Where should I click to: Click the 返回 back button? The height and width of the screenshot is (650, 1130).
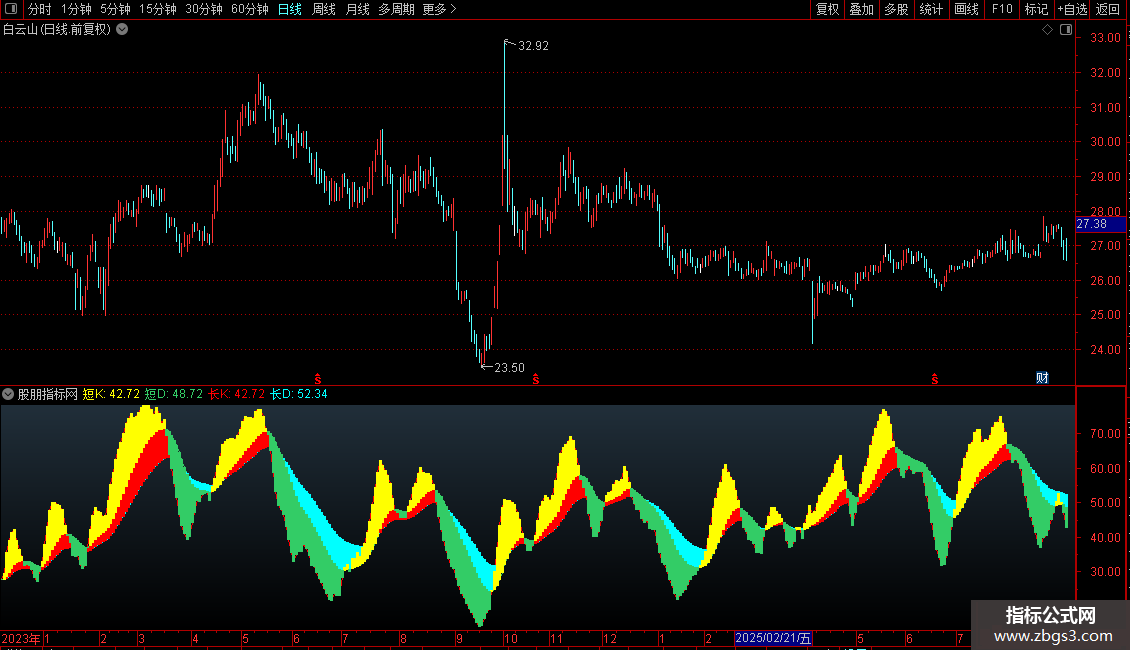pyautogui.click(x=1108, y=9)
